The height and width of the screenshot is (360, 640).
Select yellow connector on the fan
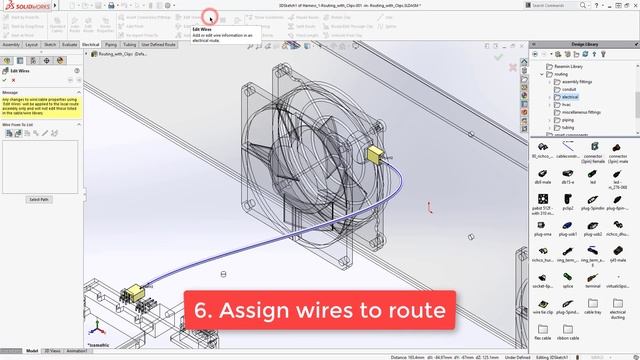375,155
